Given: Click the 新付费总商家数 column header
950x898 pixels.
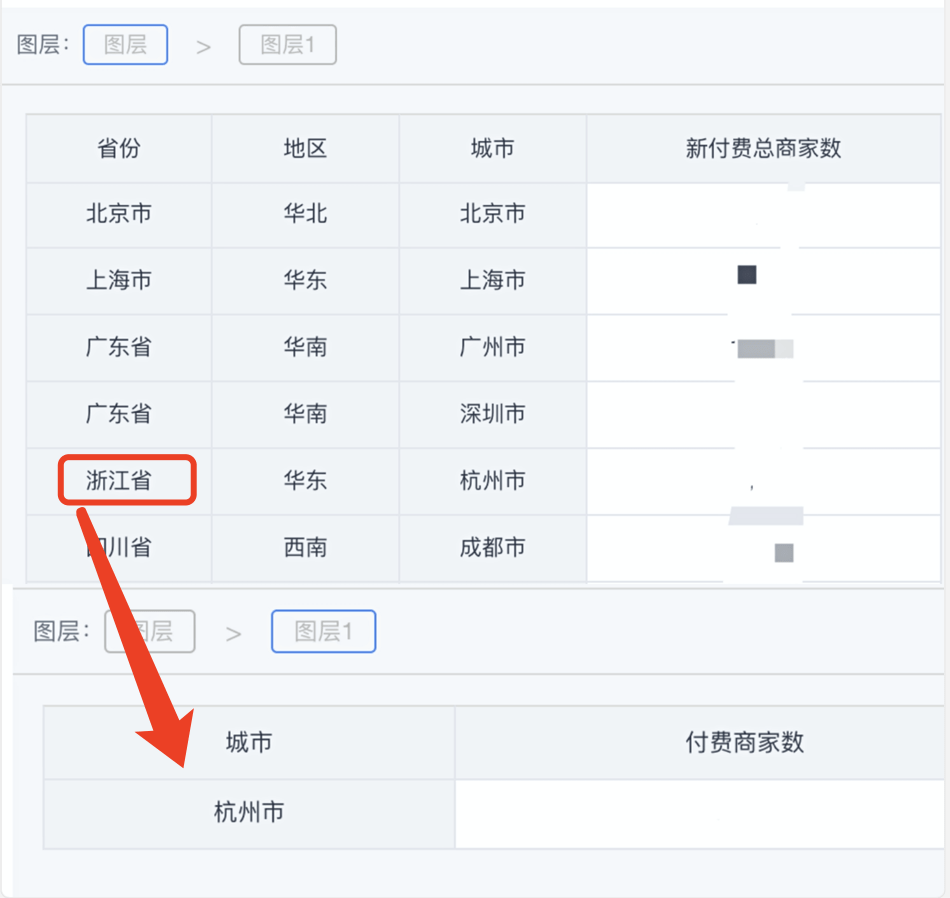Looking at the screenshot, I should (763, 148).
